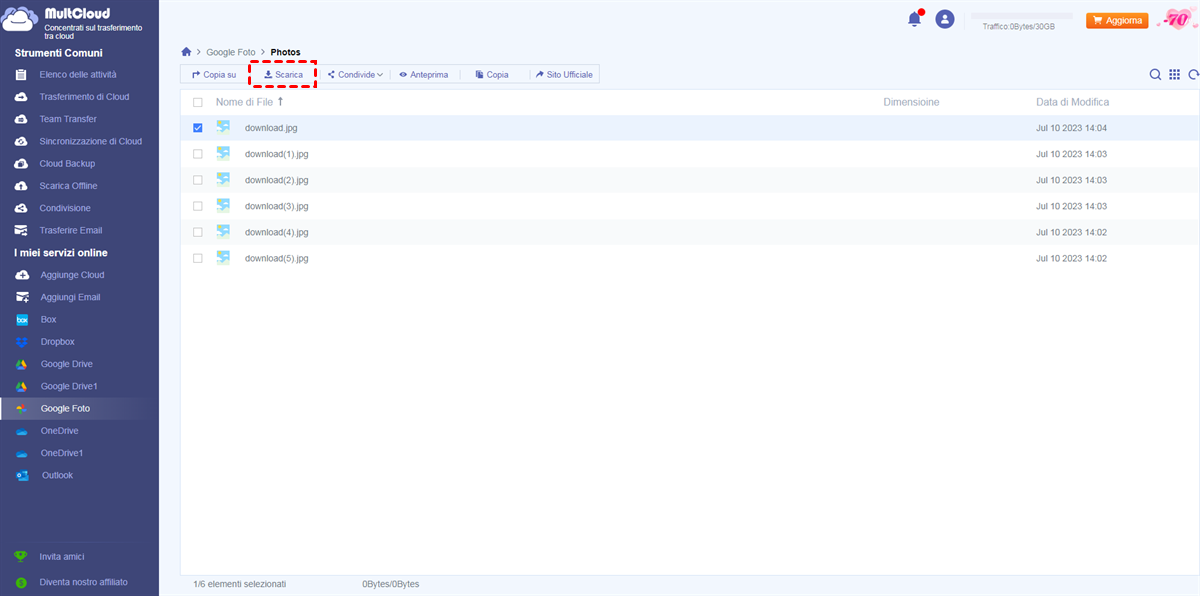1200x596 pixels.
Task: Check the download(3).jpg checkbox
Action: (198, 206)
